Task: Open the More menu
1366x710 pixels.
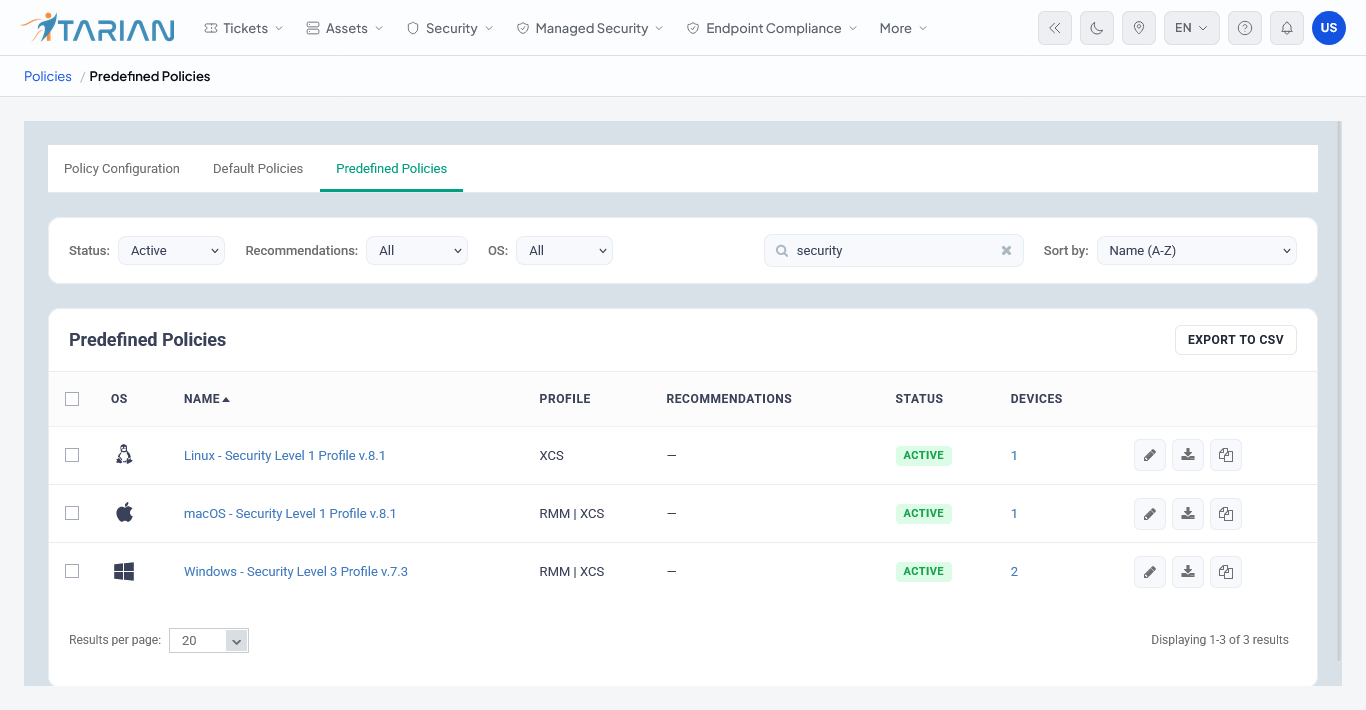Action: pos(903,28)
